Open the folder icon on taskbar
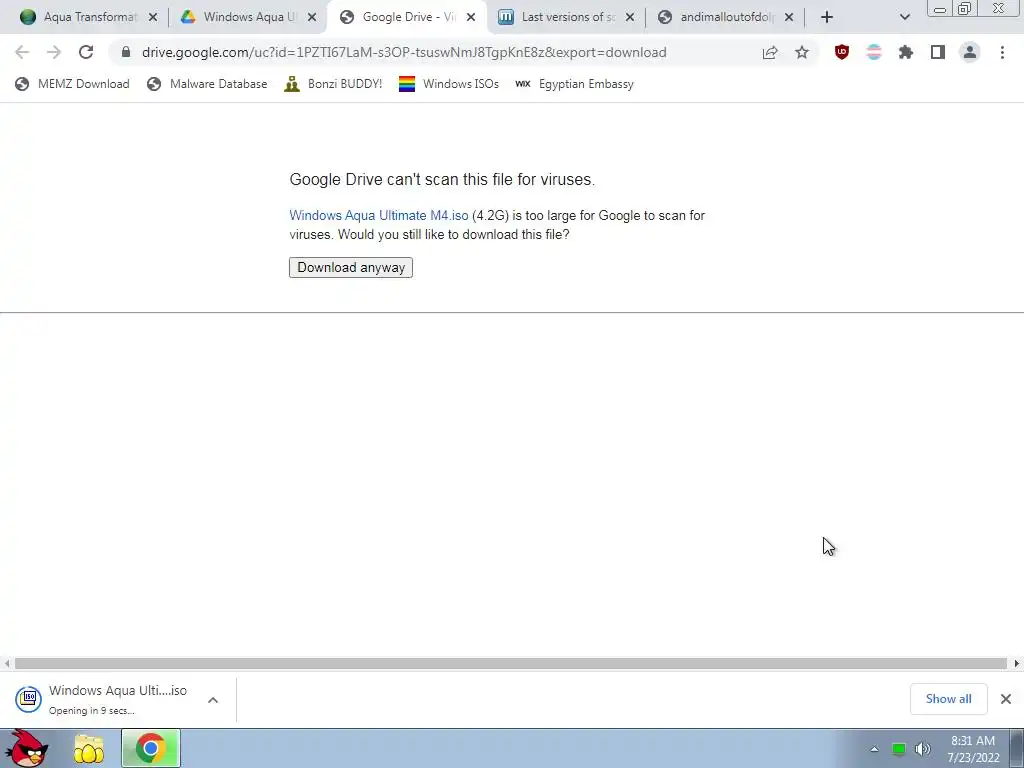The width and height of the screenshot is (1024, 768). 89,748
